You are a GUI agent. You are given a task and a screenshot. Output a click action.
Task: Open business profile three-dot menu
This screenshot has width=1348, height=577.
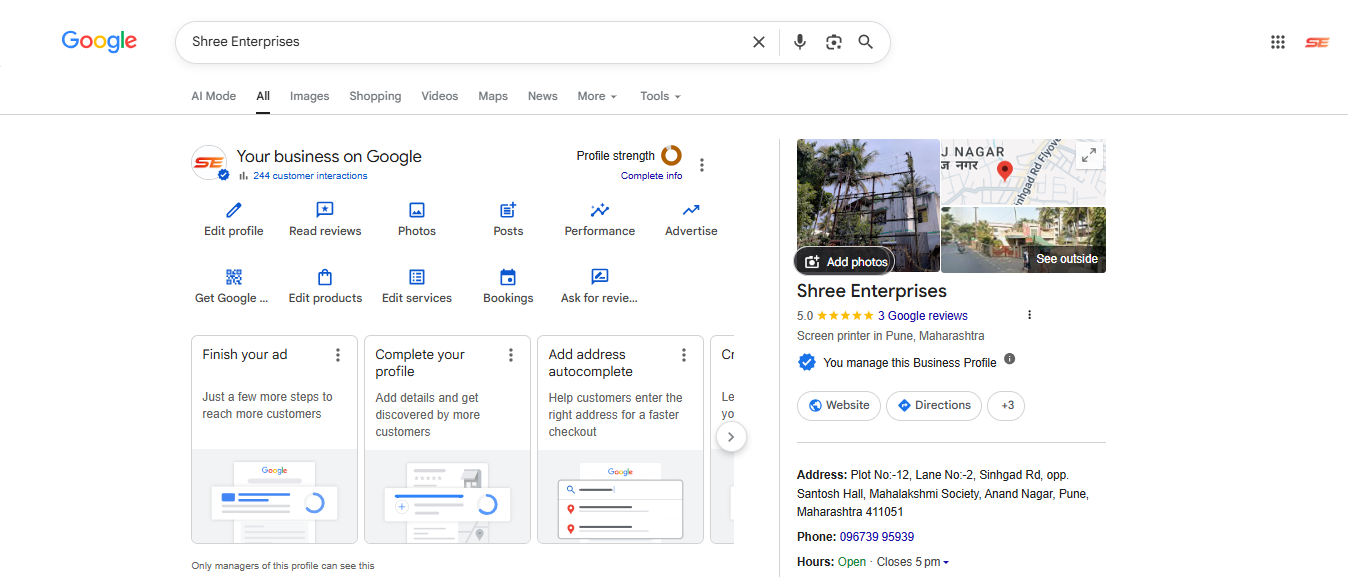click(702, 165)
